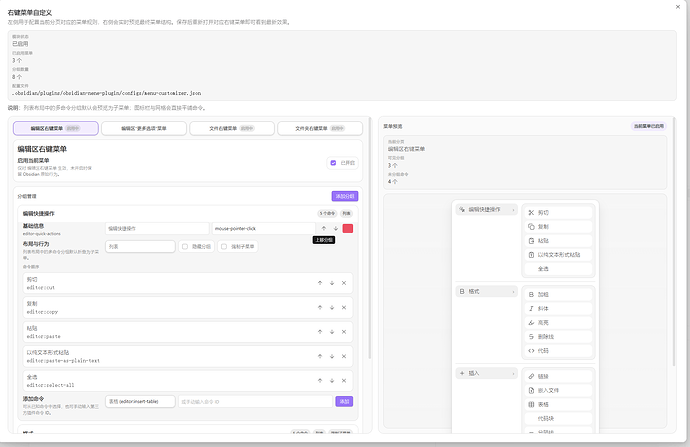
Task: Click the 5 个命令 badge
Action: click(x=327, y=213)
